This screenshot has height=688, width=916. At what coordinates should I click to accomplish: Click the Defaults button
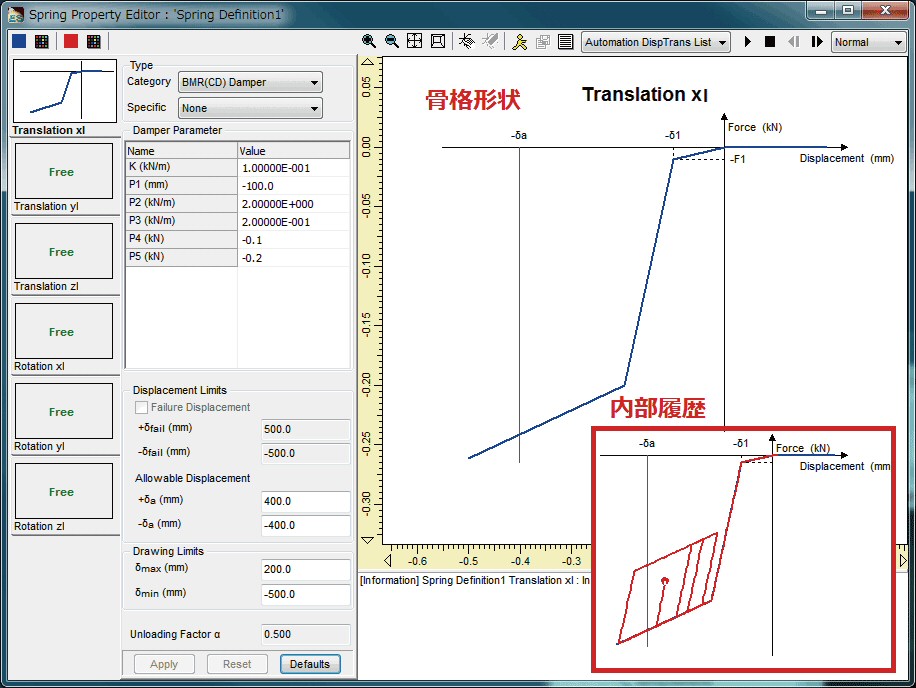point(310,664)
